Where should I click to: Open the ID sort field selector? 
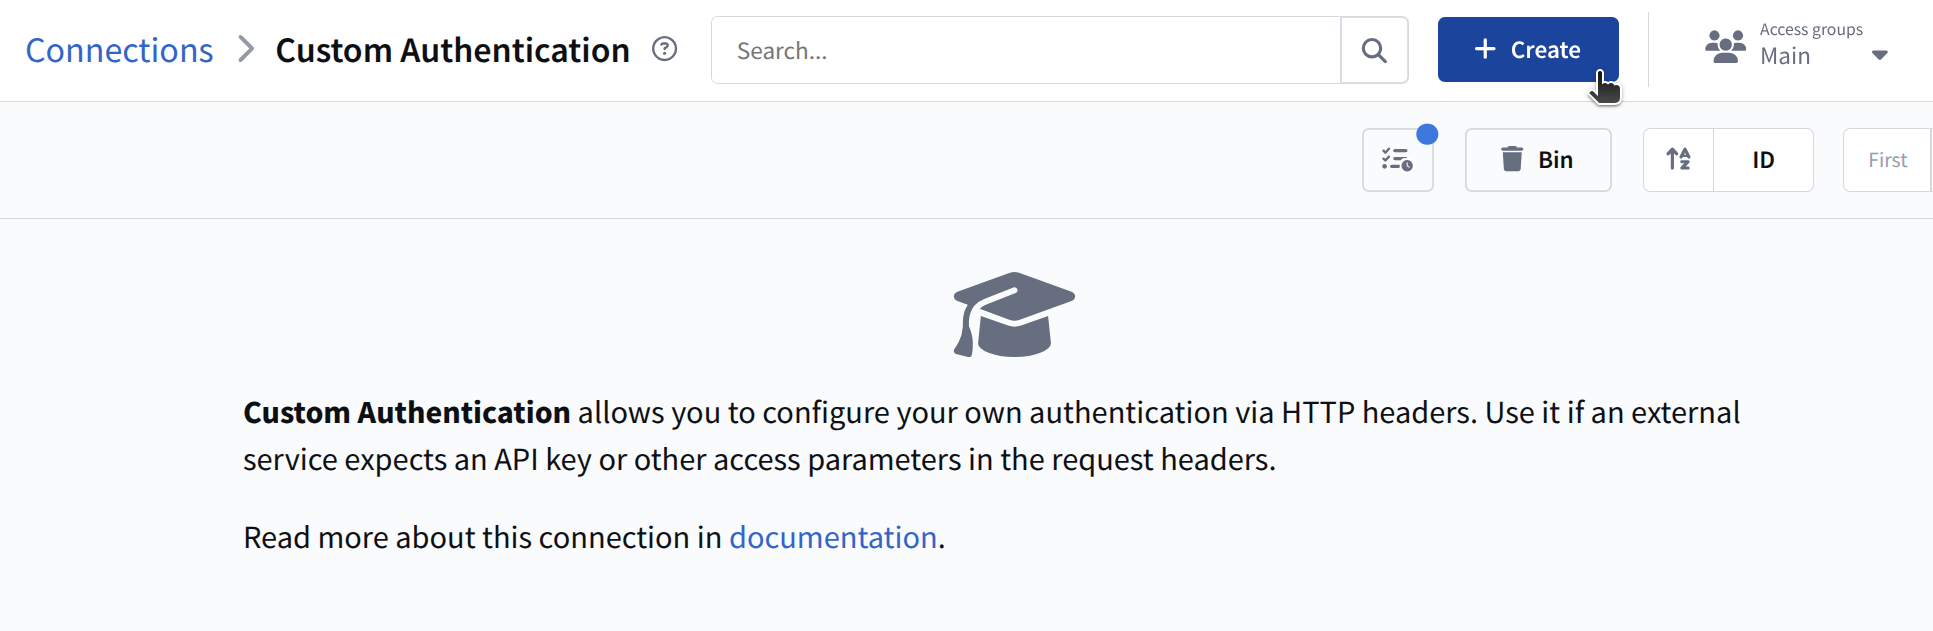pos(1763,160)
